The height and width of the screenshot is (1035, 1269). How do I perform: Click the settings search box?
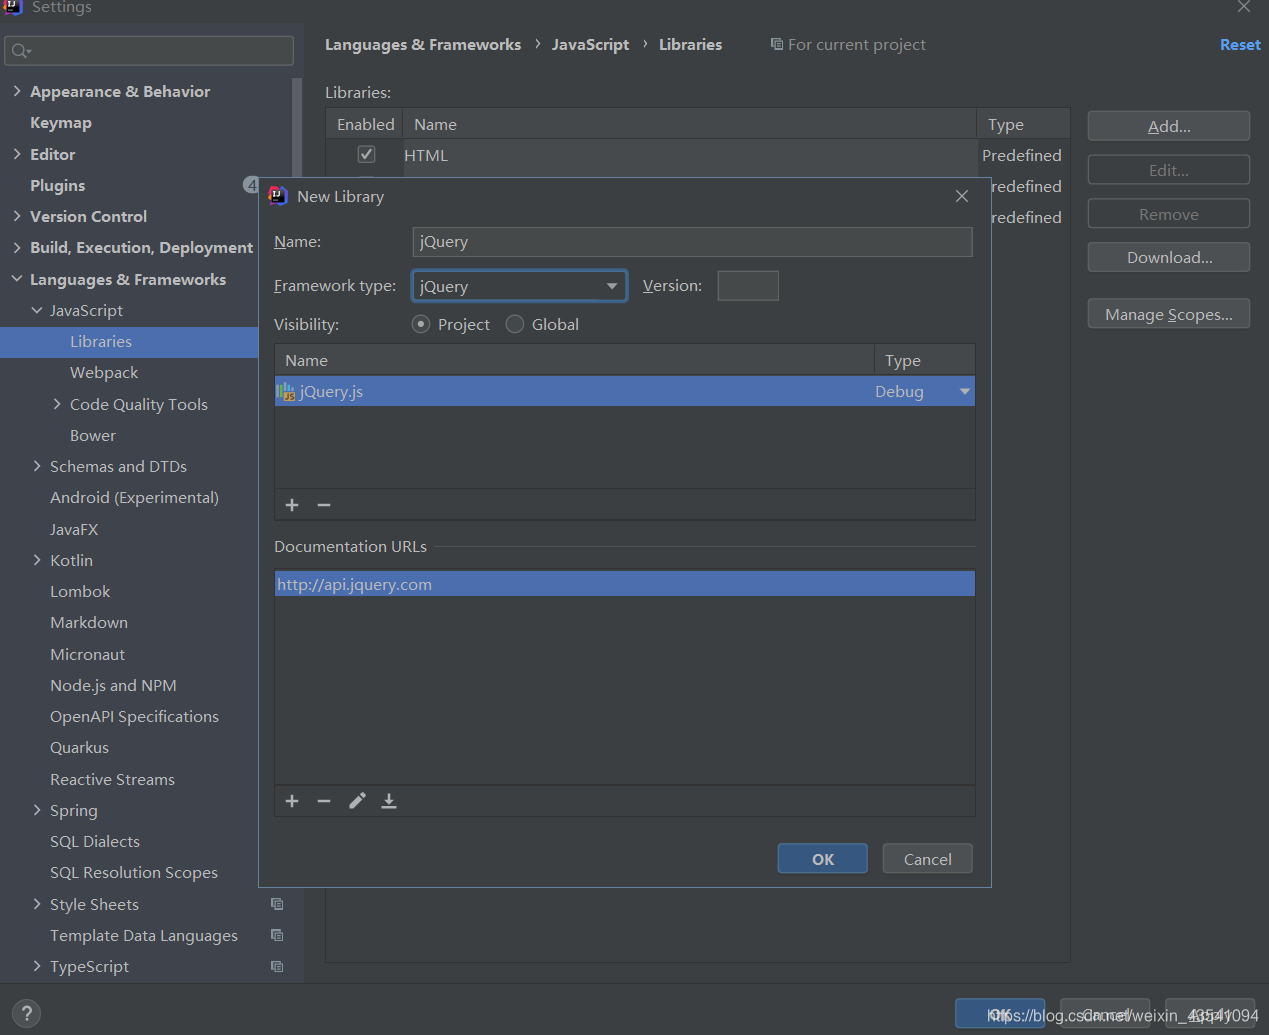point(149,51)
